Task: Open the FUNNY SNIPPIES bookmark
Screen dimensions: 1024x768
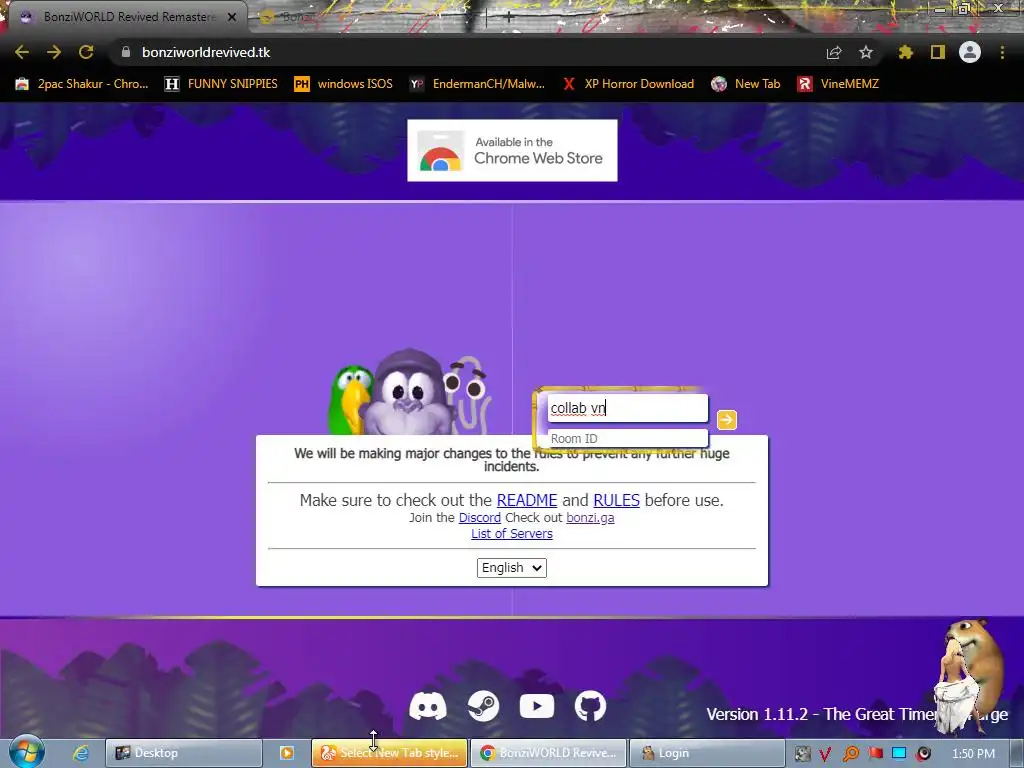Action: pyautogui.click(x=221, y=84)
